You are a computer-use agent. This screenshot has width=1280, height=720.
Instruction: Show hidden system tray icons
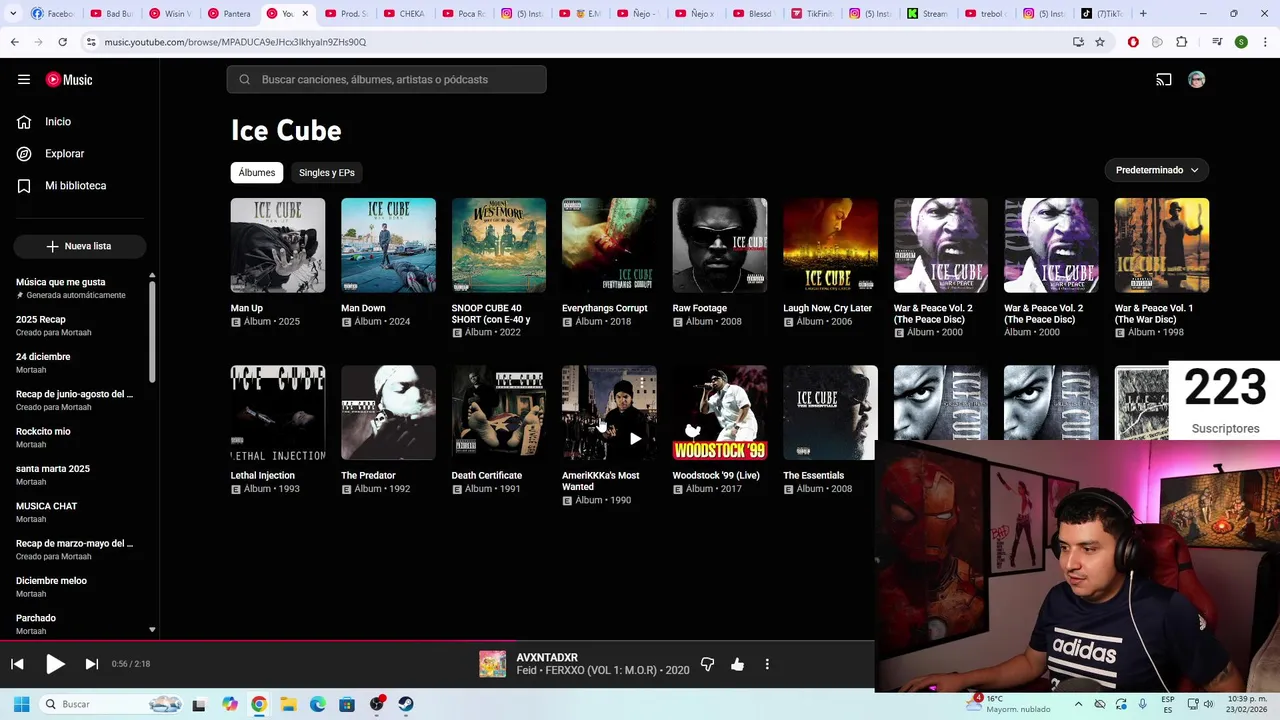(1078, 704)
